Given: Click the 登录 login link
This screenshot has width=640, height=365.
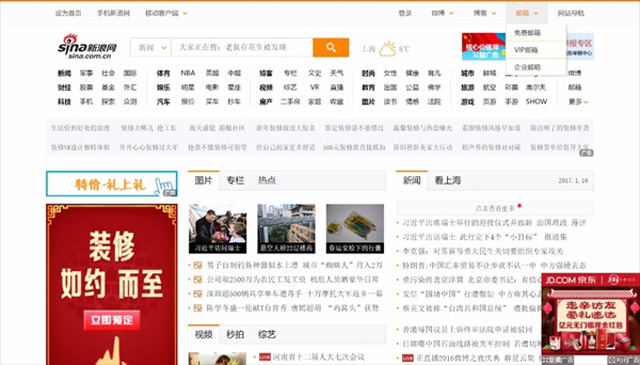Looking at the screenshot, I should coord(405,13).
